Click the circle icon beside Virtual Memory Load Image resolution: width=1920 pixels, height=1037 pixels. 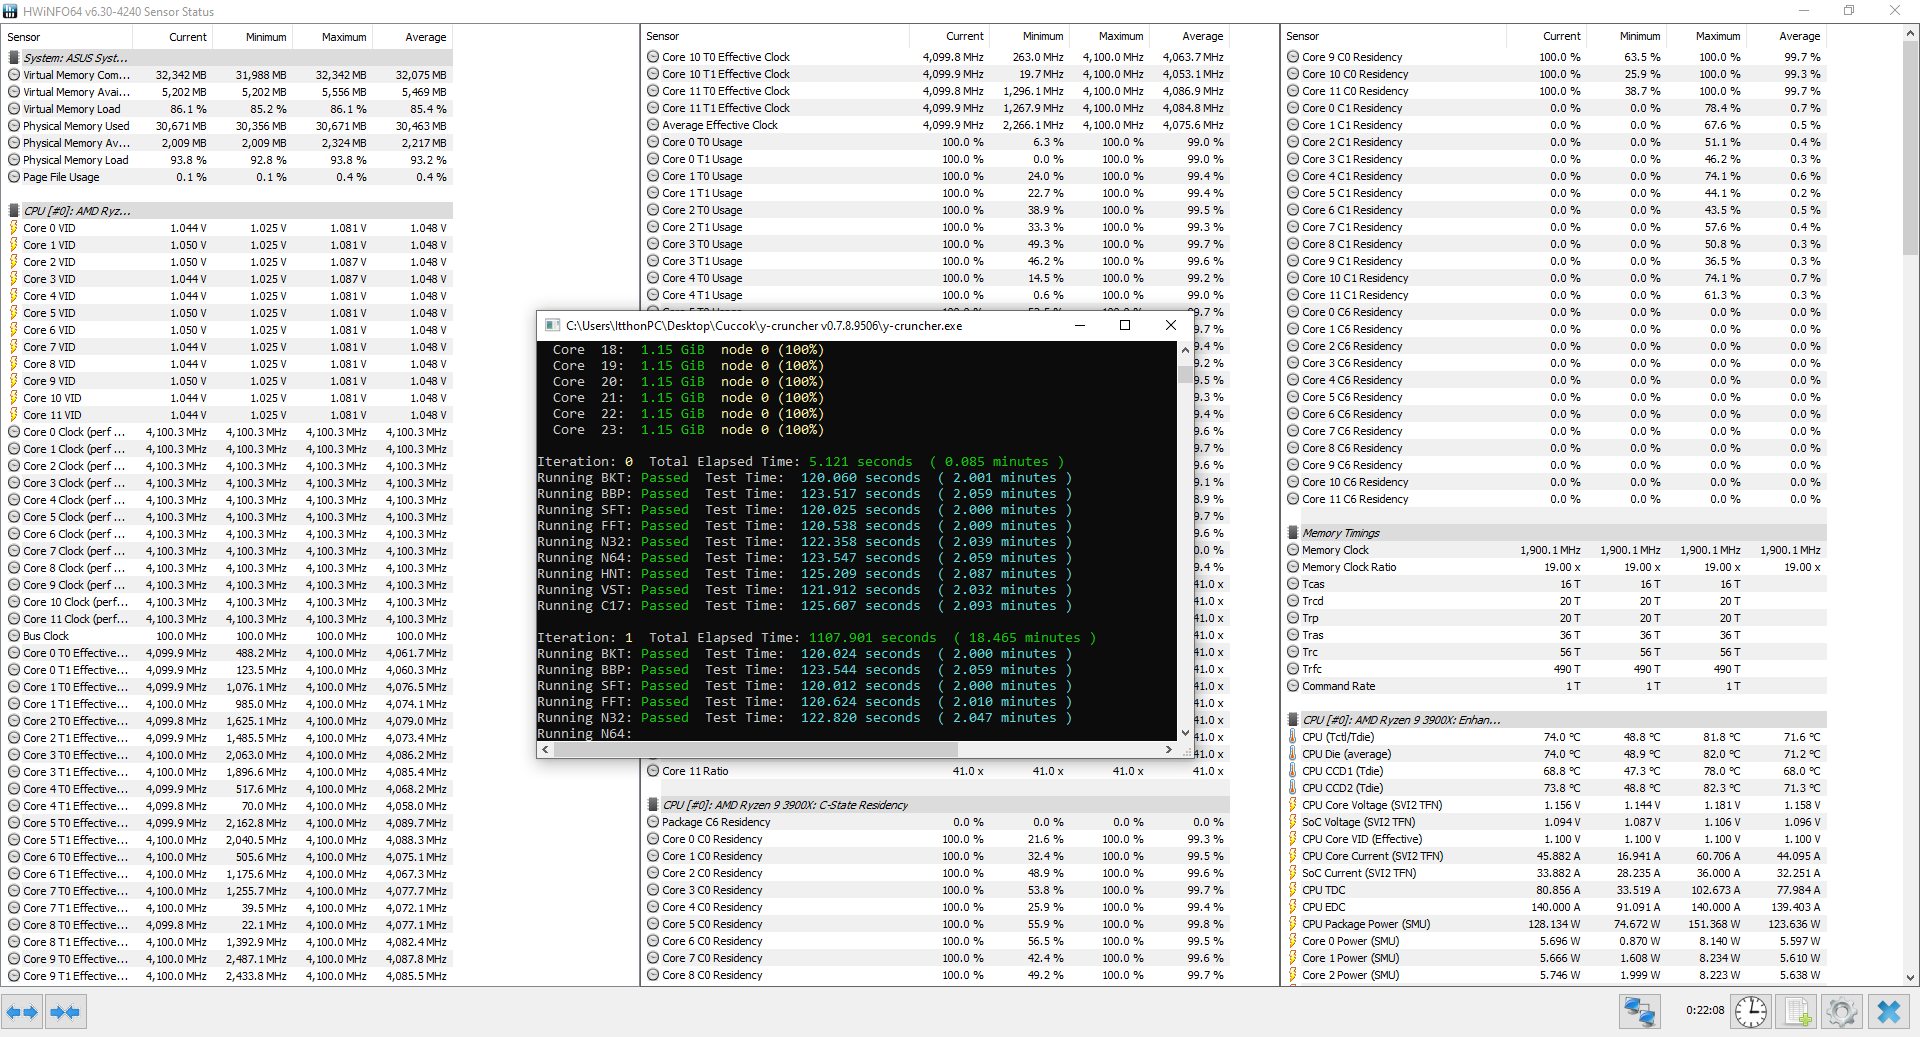click(14, 109)
